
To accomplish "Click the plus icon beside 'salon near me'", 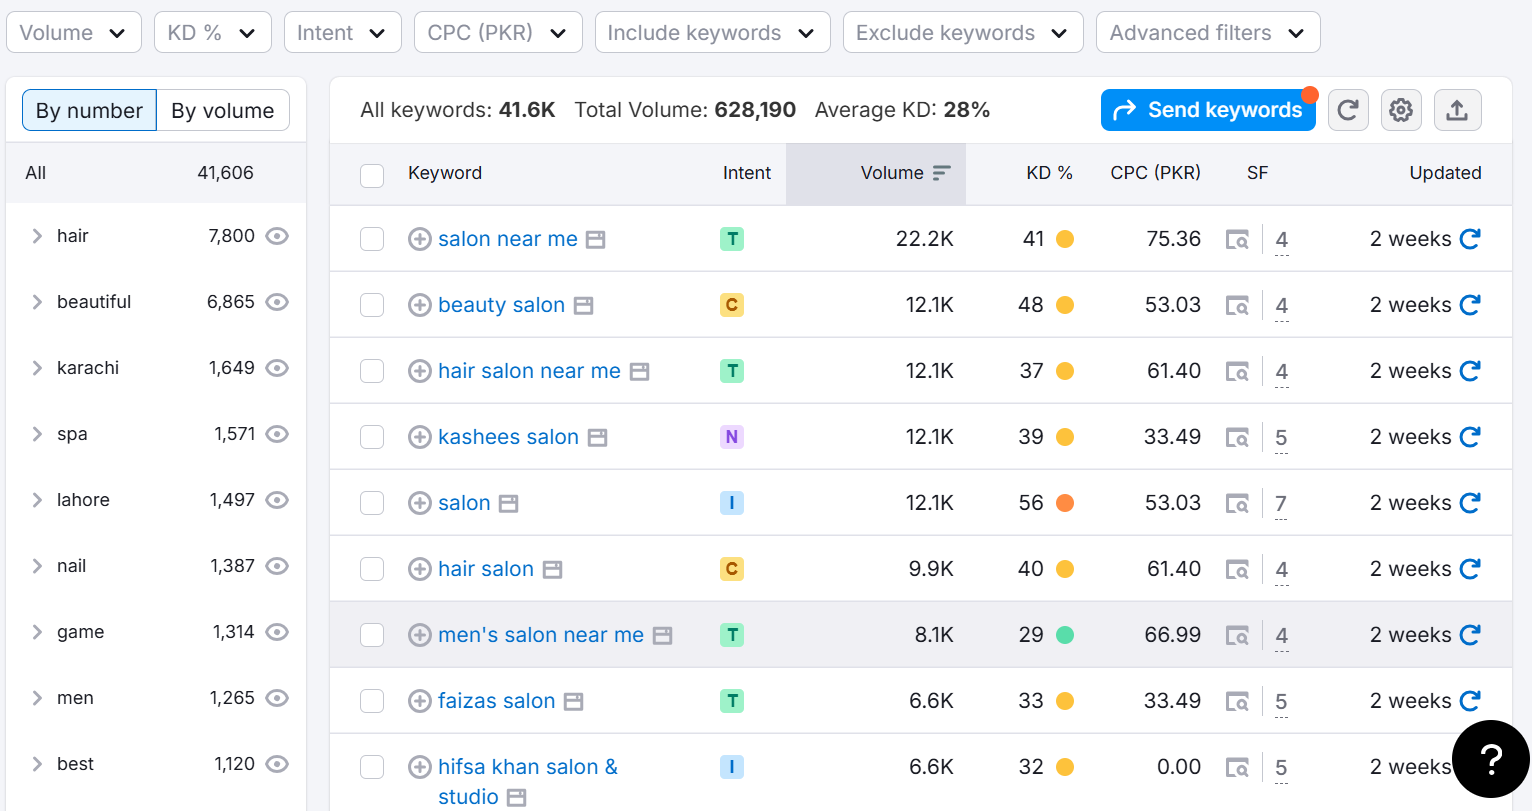I will [x=420, y=239].
